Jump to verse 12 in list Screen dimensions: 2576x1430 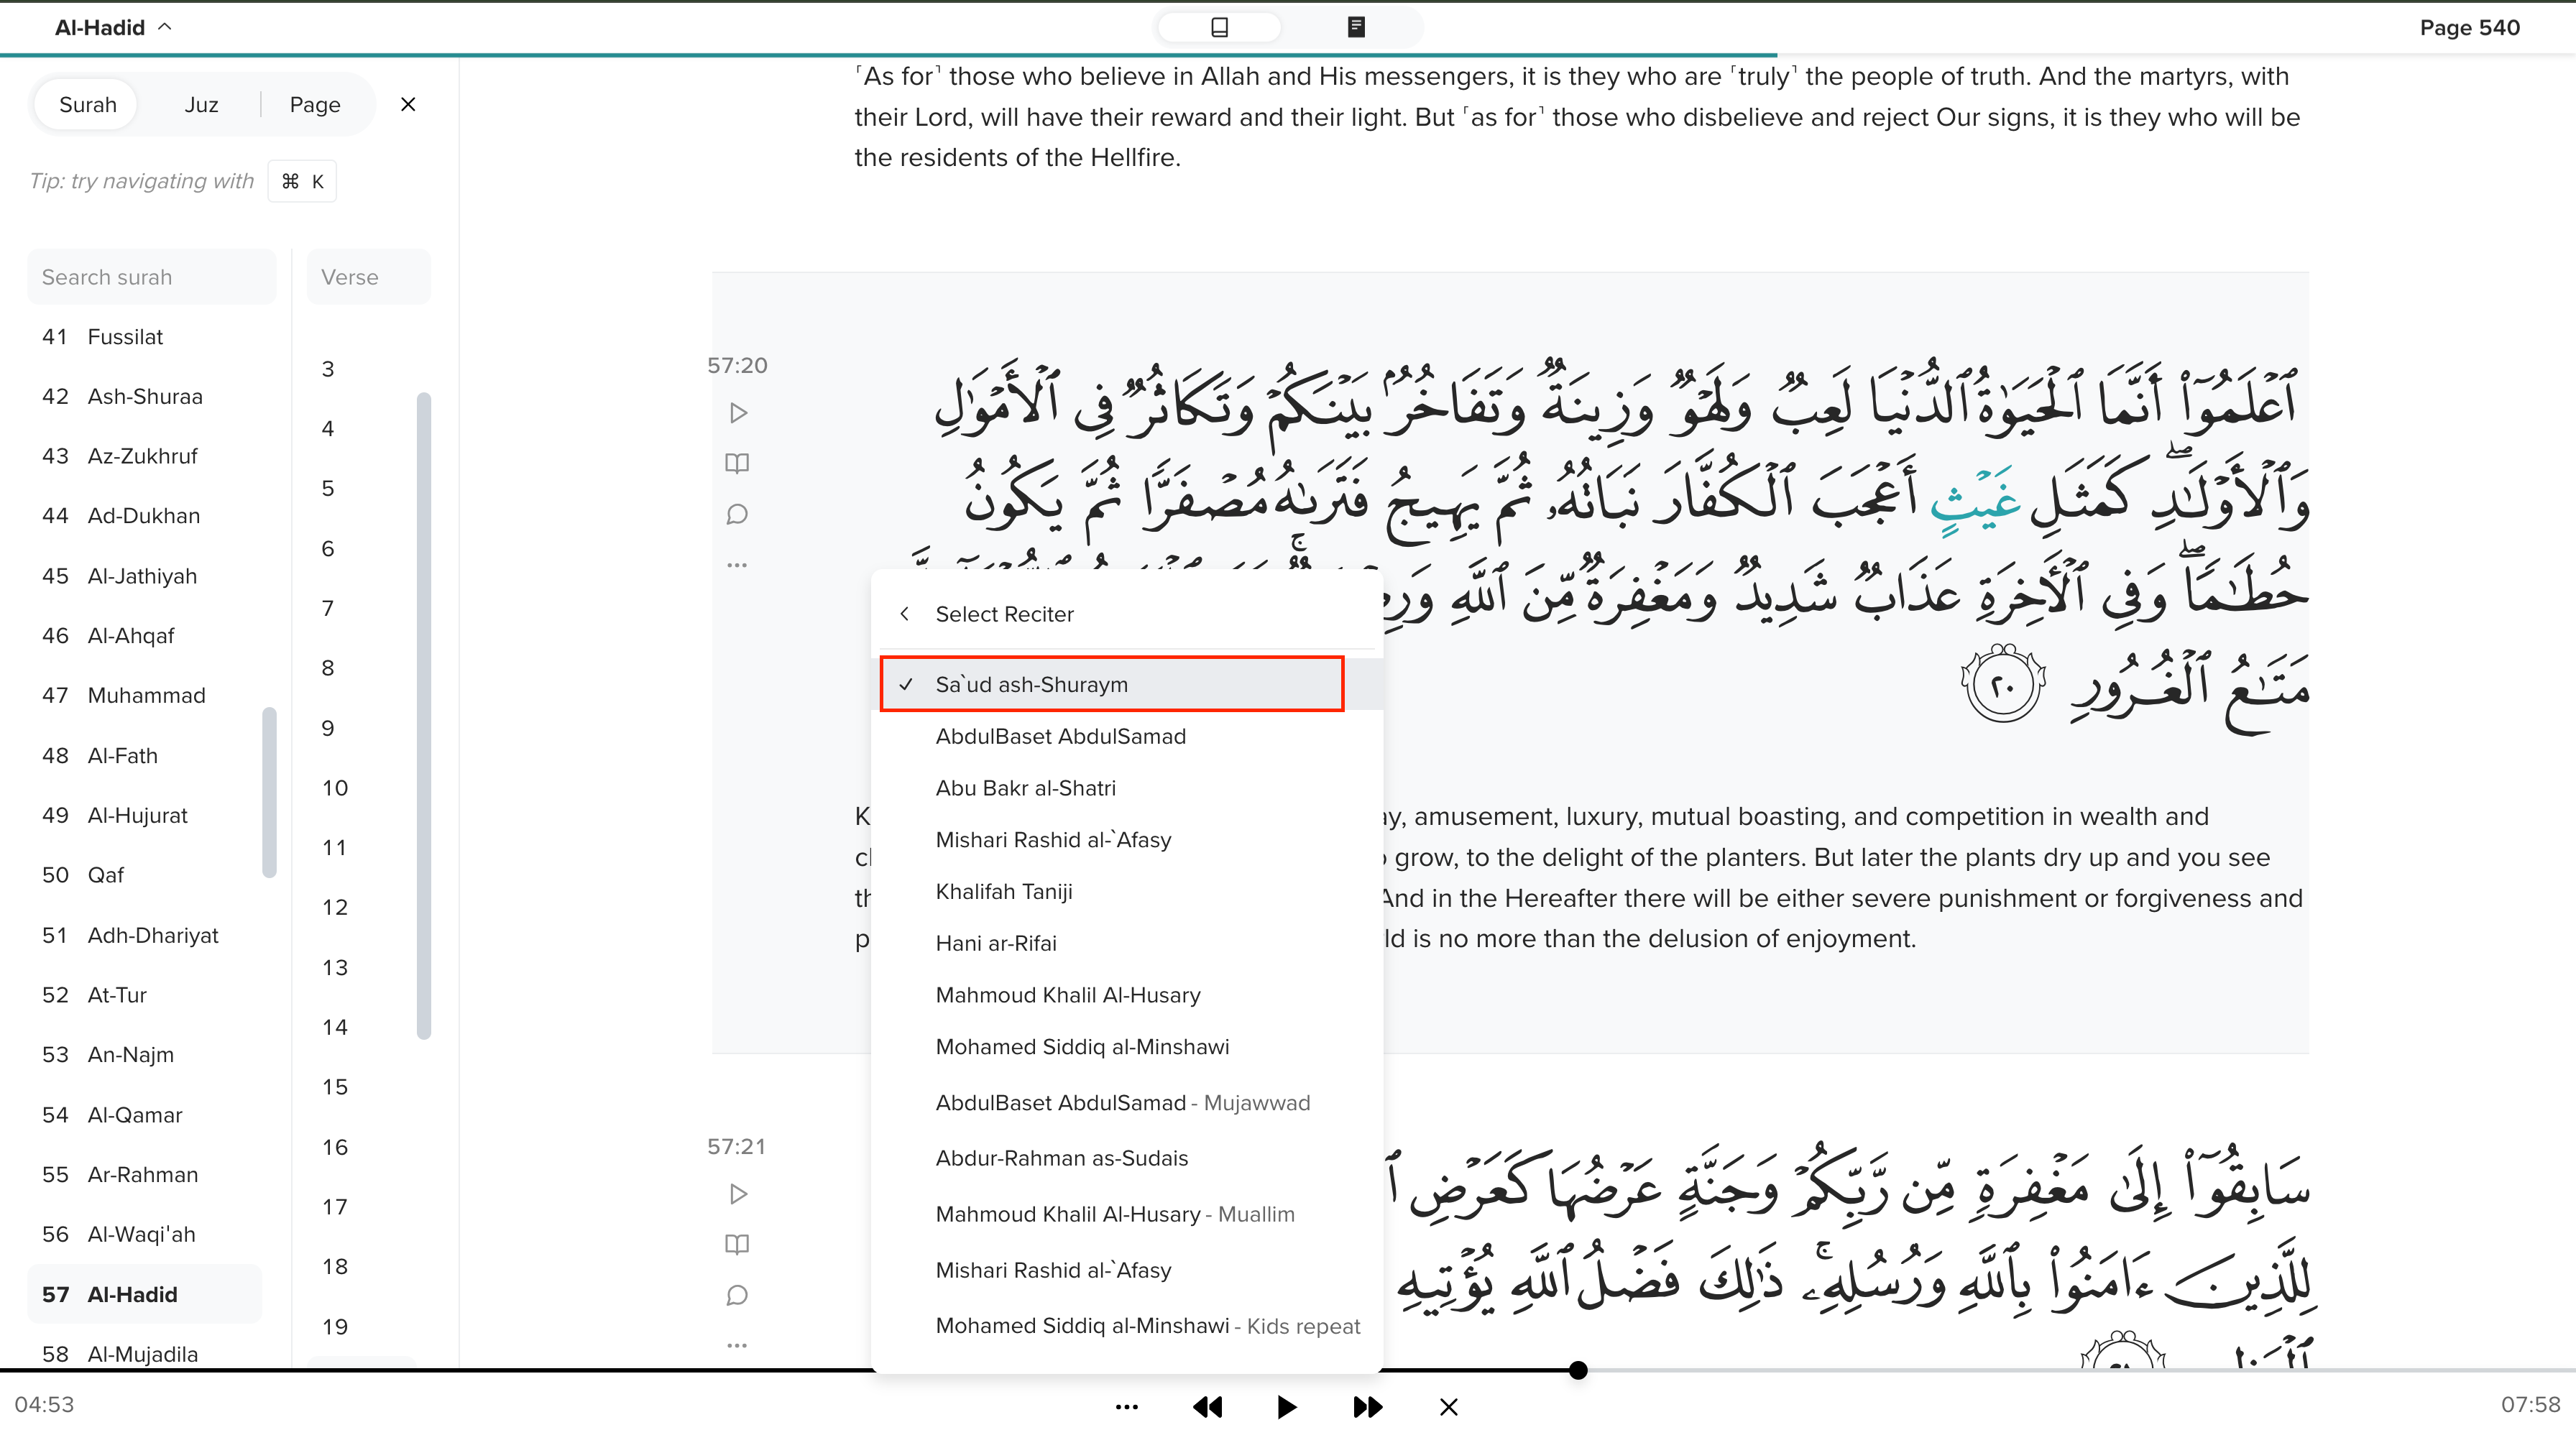click(334, 907)
